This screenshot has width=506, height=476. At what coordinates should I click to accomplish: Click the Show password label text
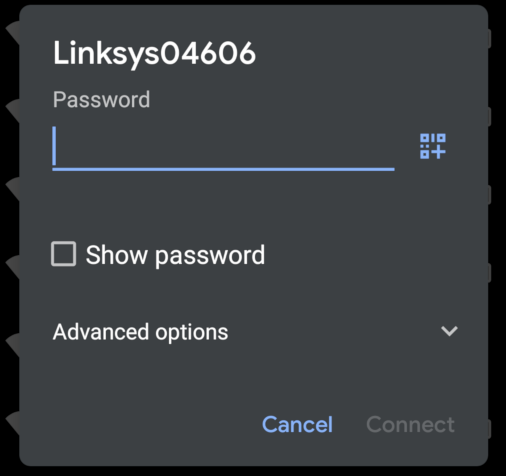pyautogui.click(x=175, y=255)
